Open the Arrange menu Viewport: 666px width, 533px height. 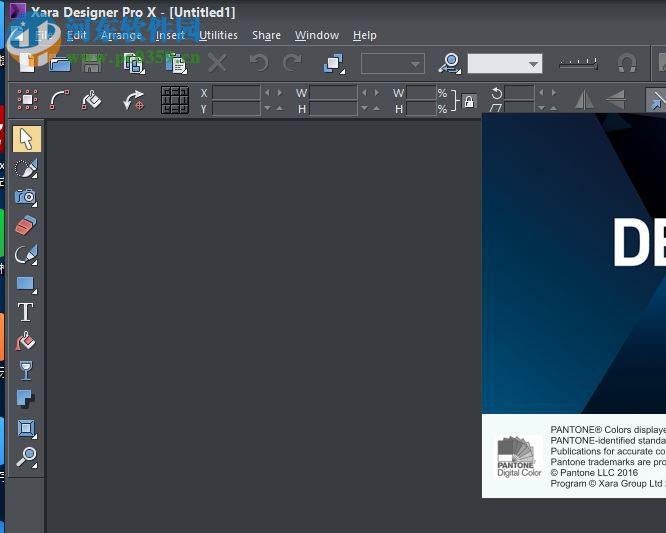[x=121, y=35]
